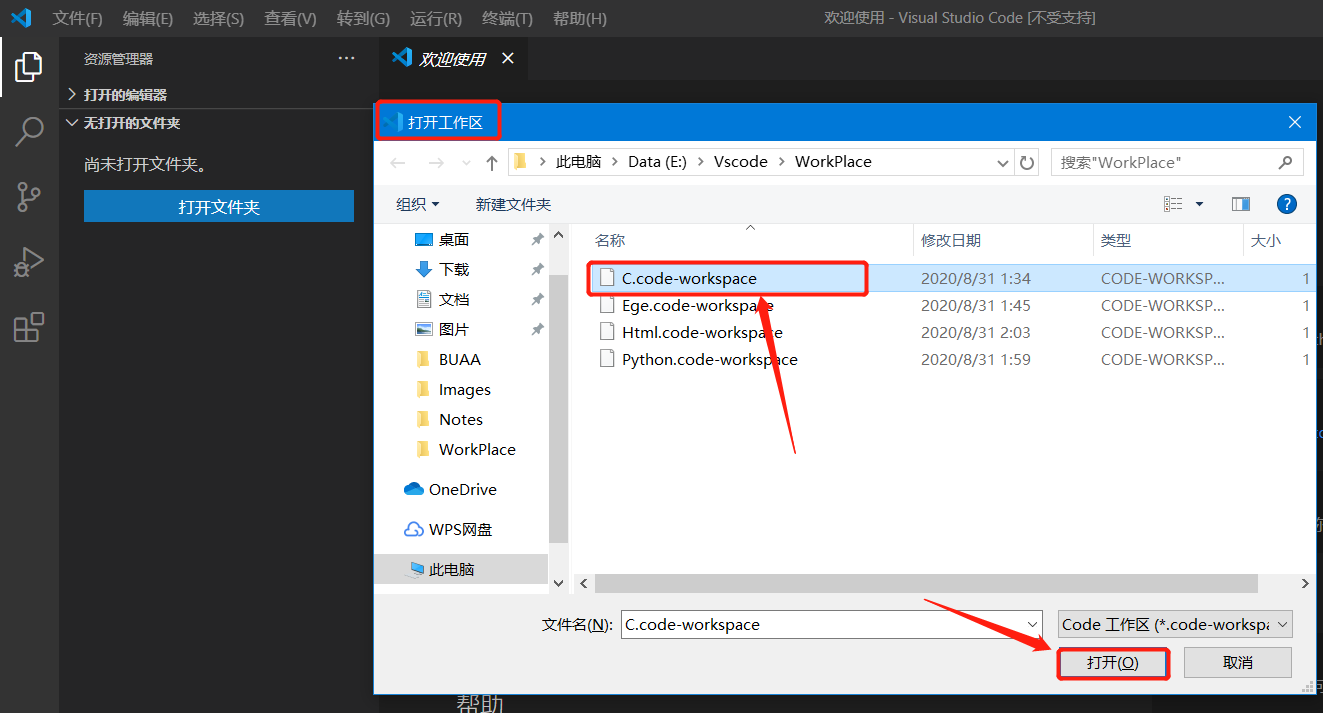The height and width of the screenshot is (713, 1323).
Task: Click the 打开(O) button
Action: click(1113, 663)
